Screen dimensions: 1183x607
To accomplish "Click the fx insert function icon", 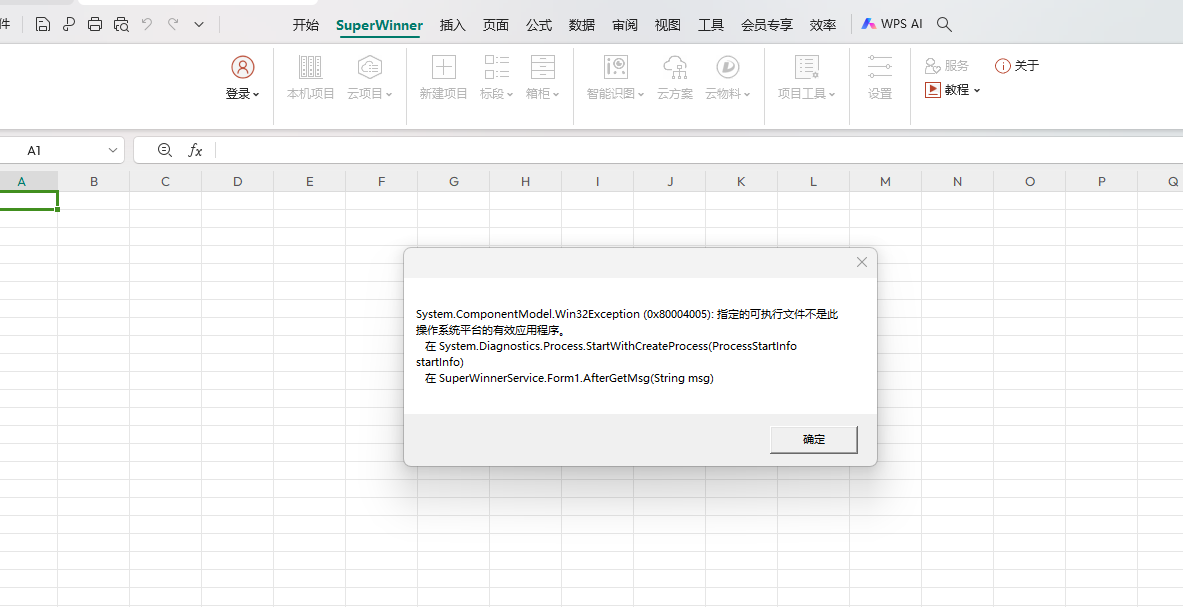I will pos(195,150).
